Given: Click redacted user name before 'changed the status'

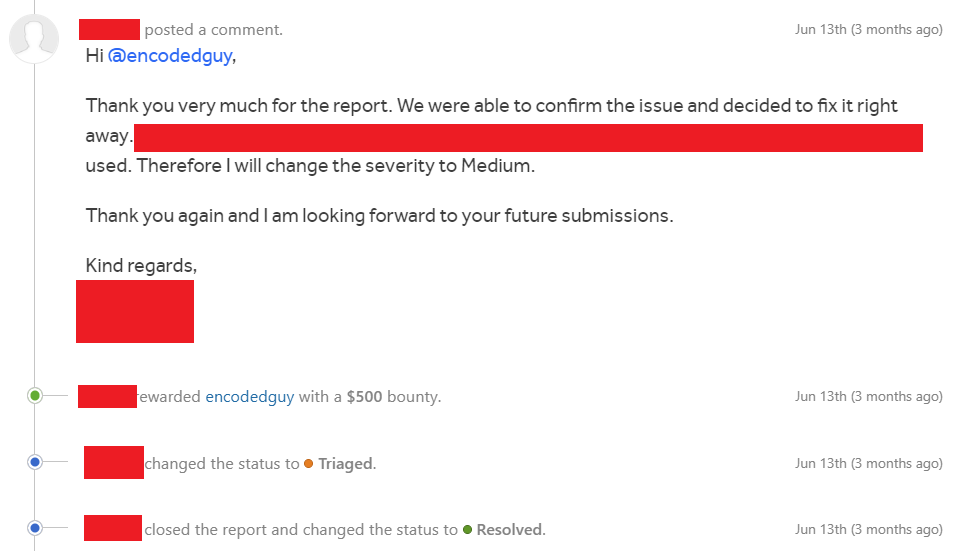Looking at the screenshot, I should 114,463.
